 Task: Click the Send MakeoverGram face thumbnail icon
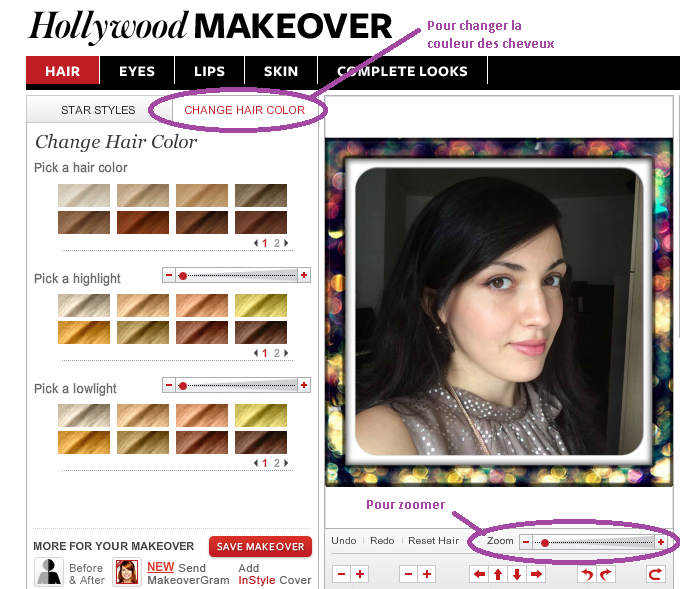[127, 572]
